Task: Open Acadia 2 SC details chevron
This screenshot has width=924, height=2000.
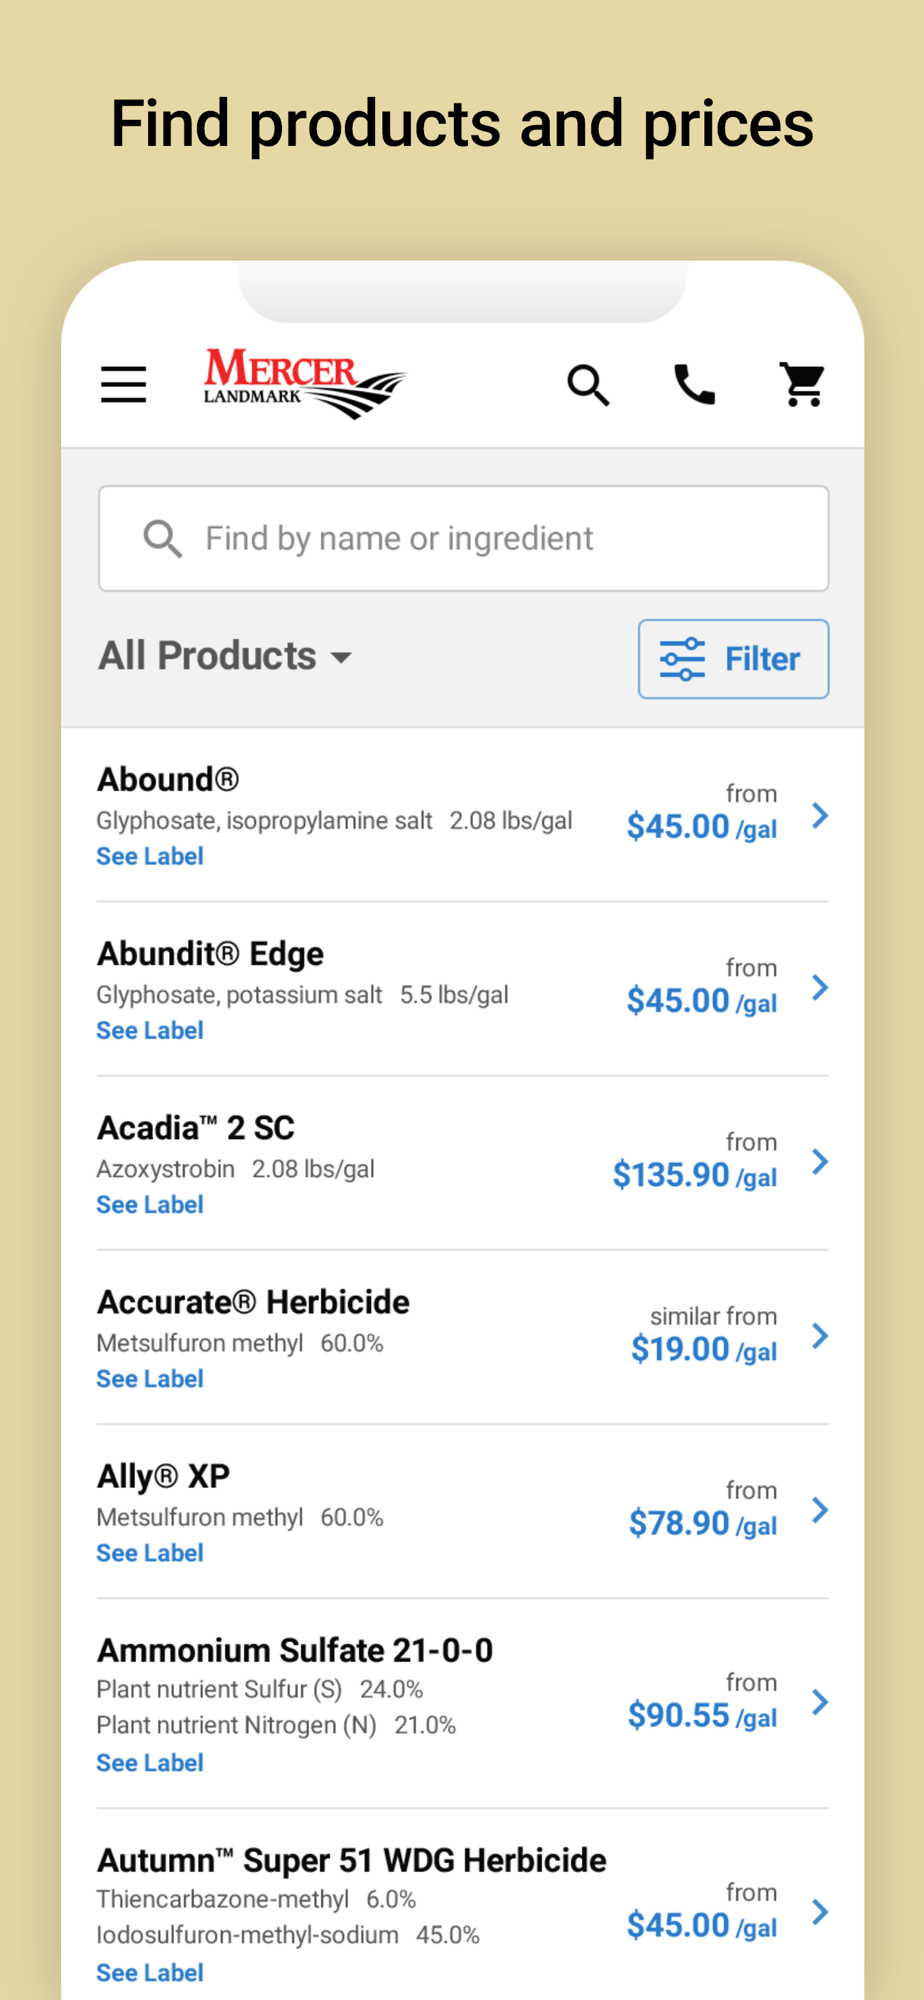Action: (820, 1162)
